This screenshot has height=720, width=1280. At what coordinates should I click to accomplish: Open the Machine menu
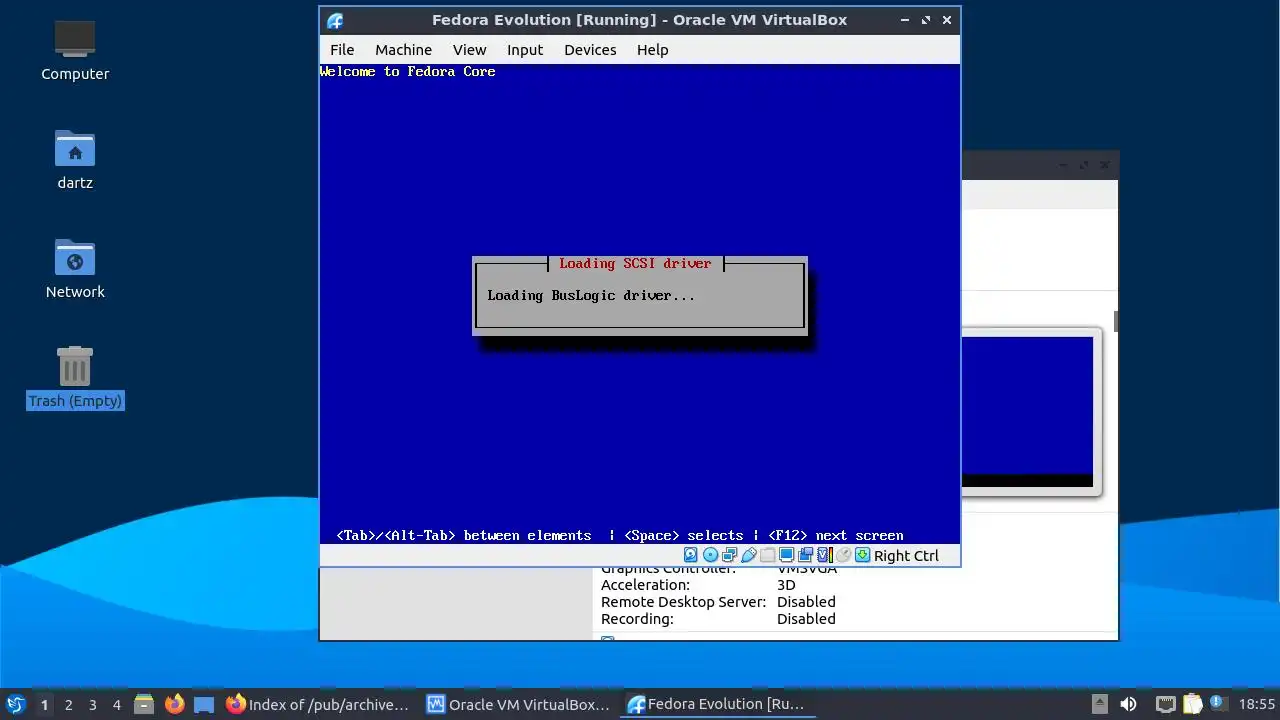[x=403, y=50]
